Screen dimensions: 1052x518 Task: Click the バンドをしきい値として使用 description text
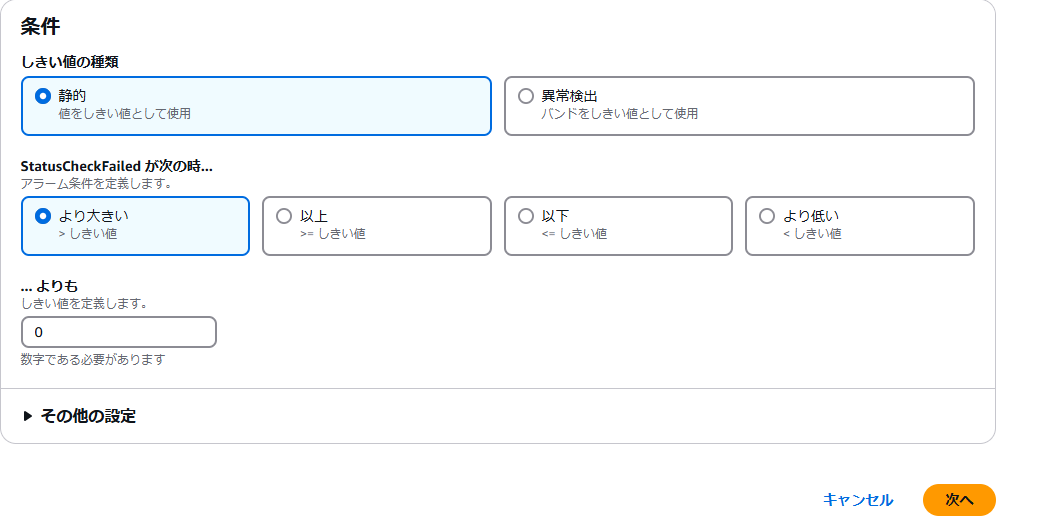pos(619,114)
